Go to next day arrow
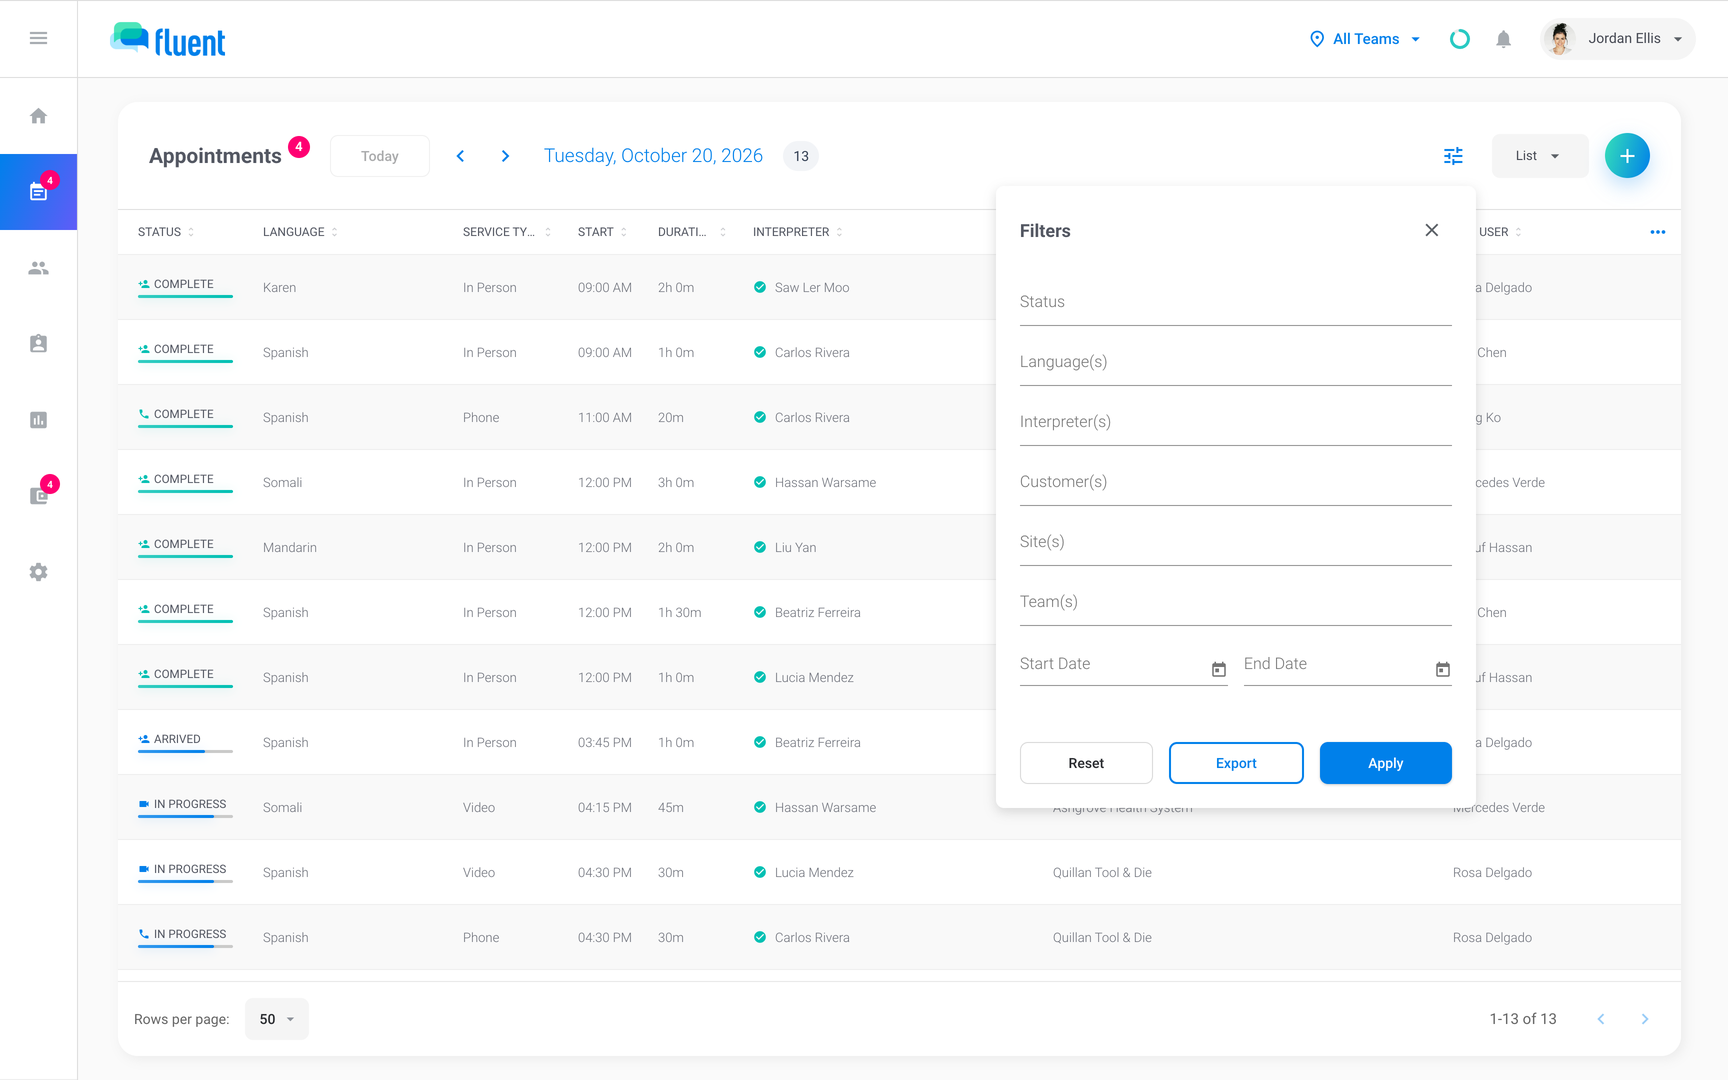Image resolution: width=1728 pixels, height=1080 pixels. [x=505, y=156]
